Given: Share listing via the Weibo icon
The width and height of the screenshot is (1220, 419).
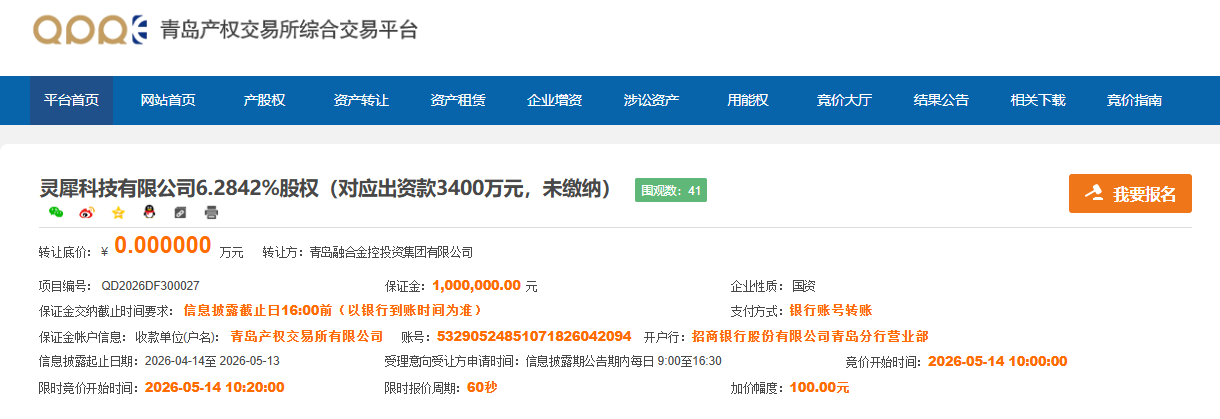Looking at the screenshot, I should (x=87, y=213).
